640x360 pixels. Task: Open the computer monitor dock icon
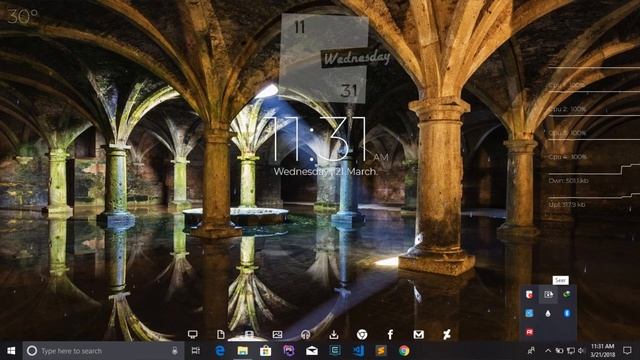193,335
